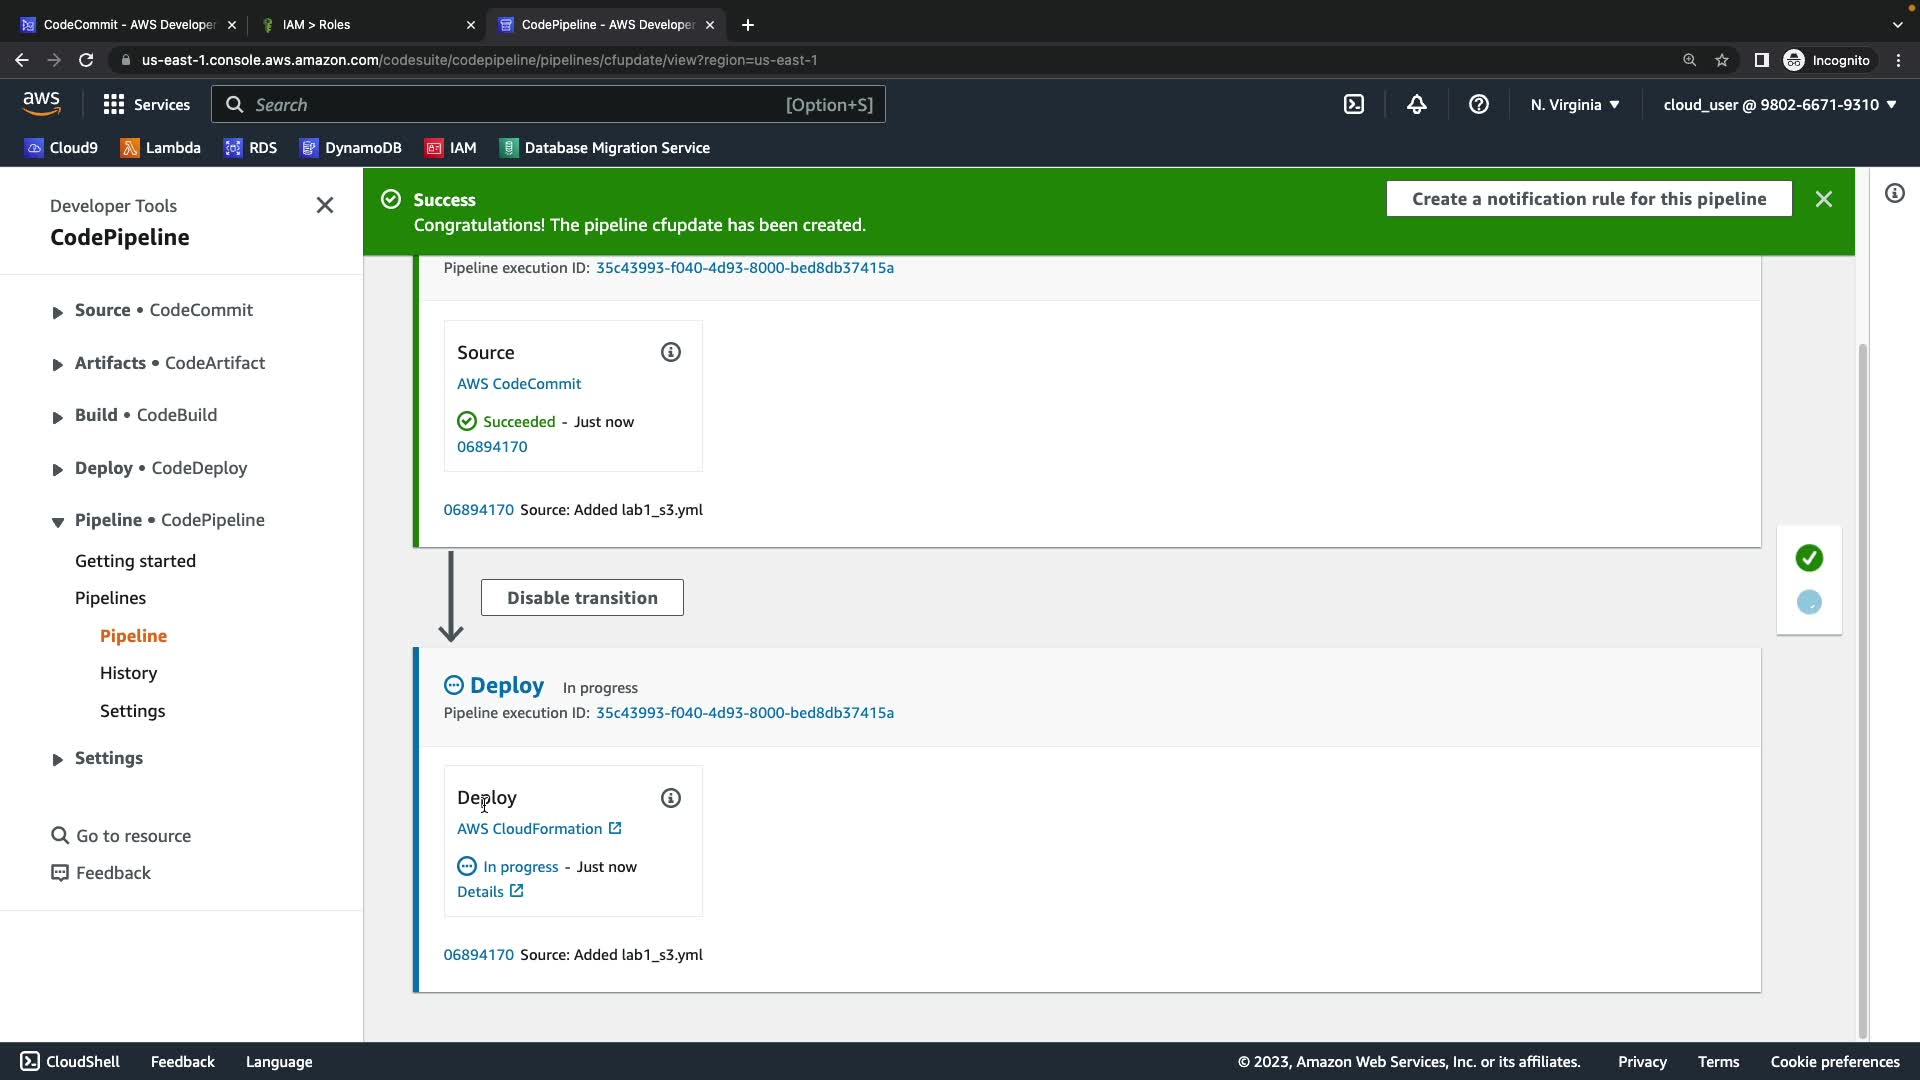
Task: Open IAM bookmark shortcut
Action: pos(450,148)
